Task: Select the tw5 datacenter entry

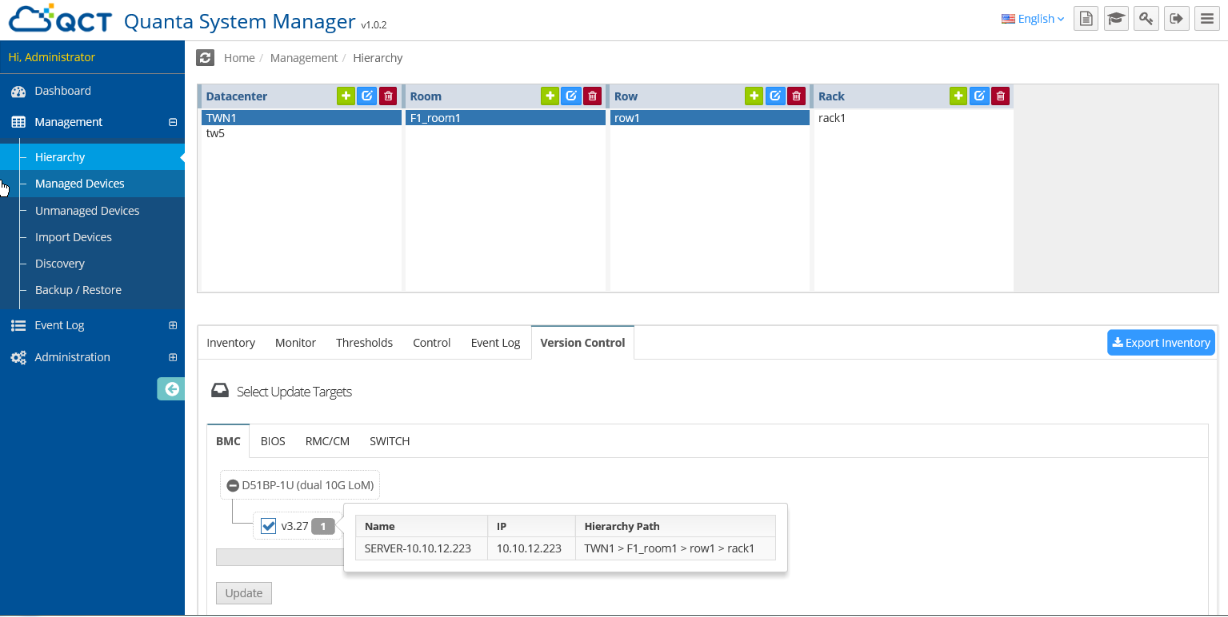Action: click(x=216, y=133)
